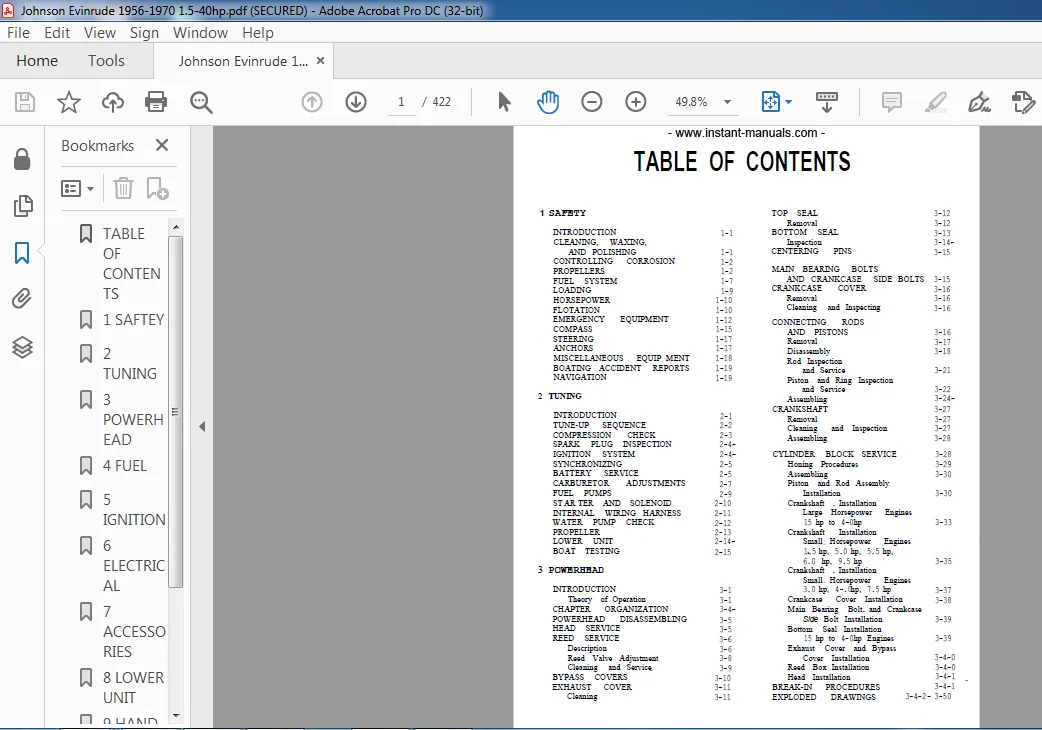
Task: Click the cloud upload icon
Action: [x=113, y=102]
